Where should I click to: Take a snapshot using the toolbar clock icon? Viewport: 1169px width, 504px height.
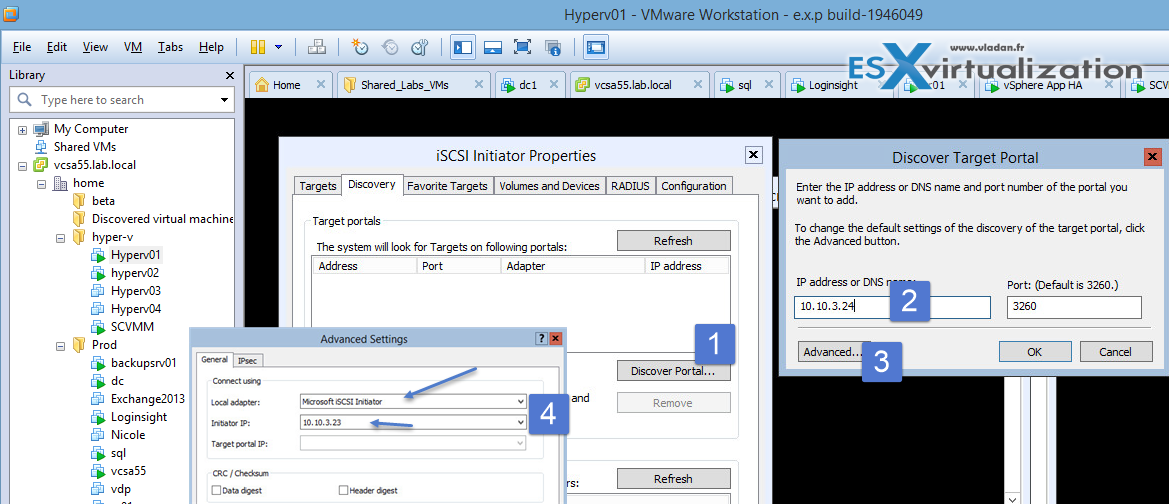[360, 47]
